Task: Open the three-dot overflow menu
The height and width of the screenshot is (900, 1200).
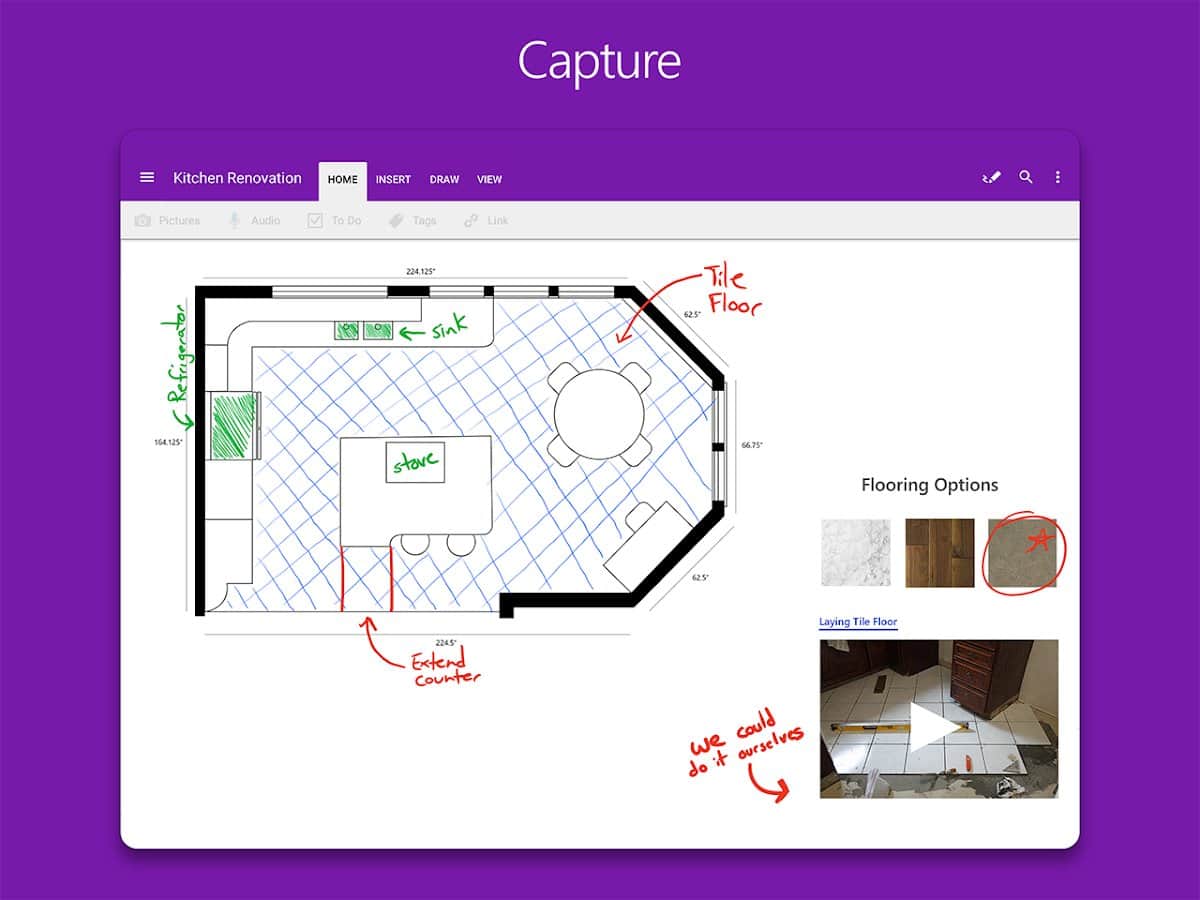Action: (1058, 178)
